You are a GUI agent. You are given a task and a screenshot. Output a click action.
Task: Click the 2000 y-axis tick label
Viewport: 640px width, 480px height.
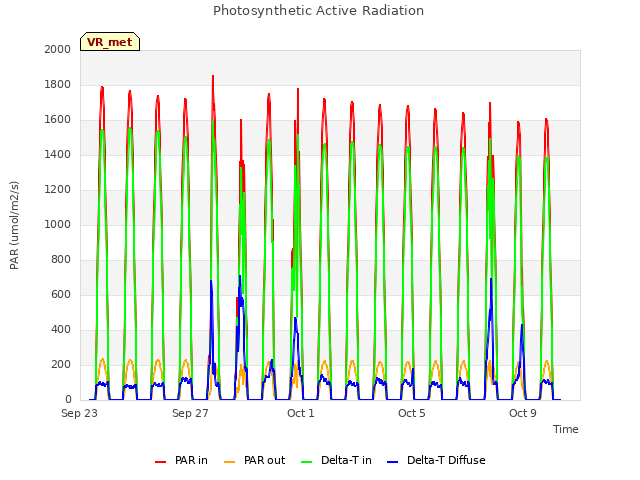pos(58,49)
